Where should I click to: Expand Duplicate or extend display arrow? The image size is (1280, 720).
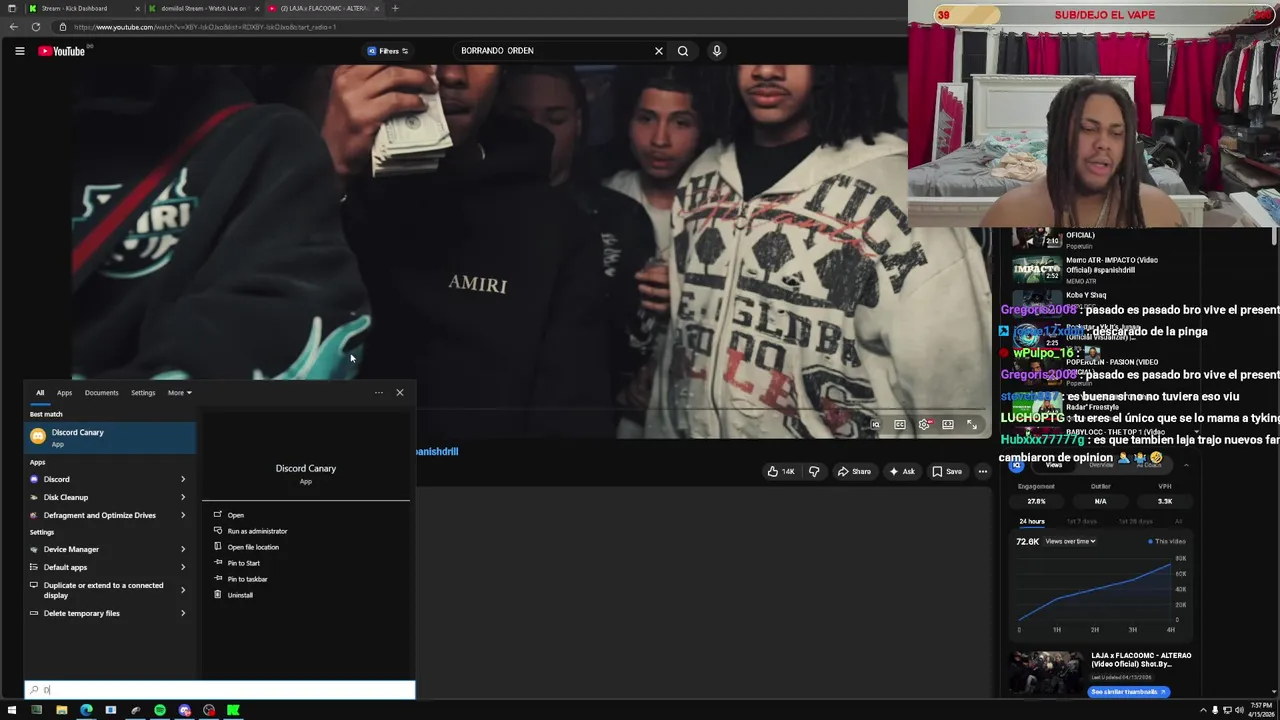click(183, 590)
